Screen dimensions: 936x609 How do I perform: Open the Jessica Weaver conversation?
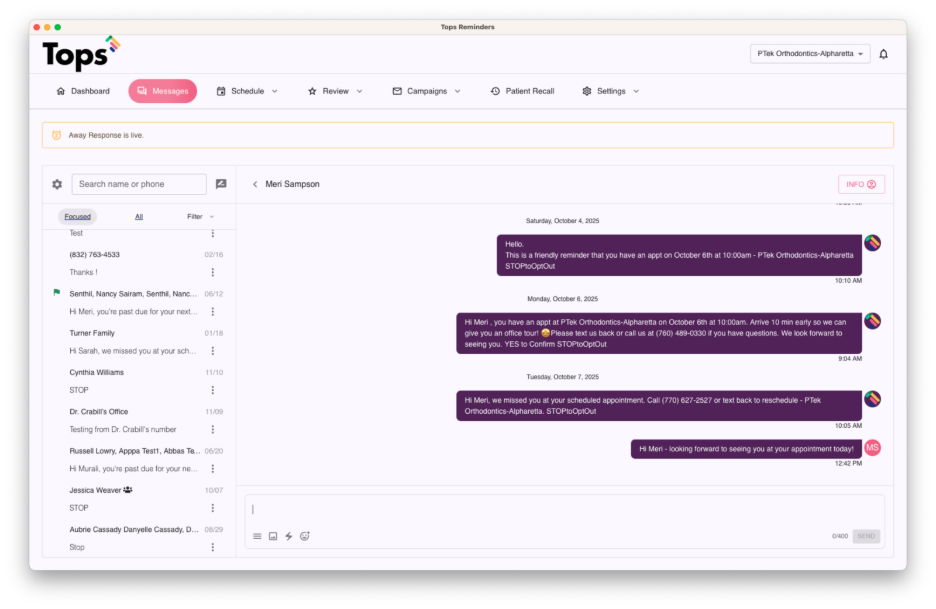(139, 499)
